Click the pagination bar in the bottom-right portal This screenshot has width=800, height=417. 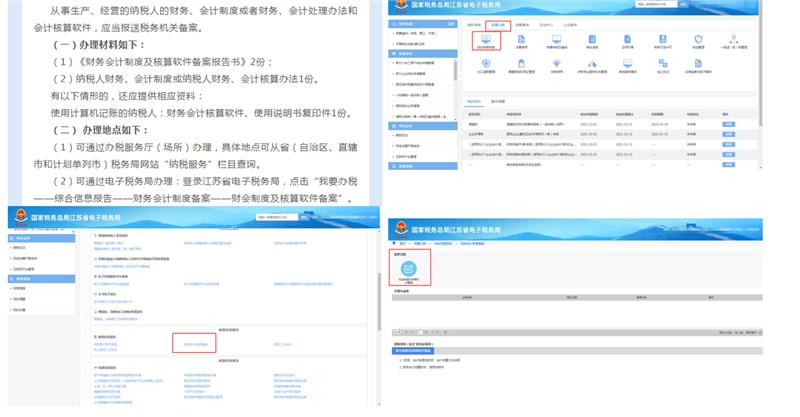click(x=577, y=332)
